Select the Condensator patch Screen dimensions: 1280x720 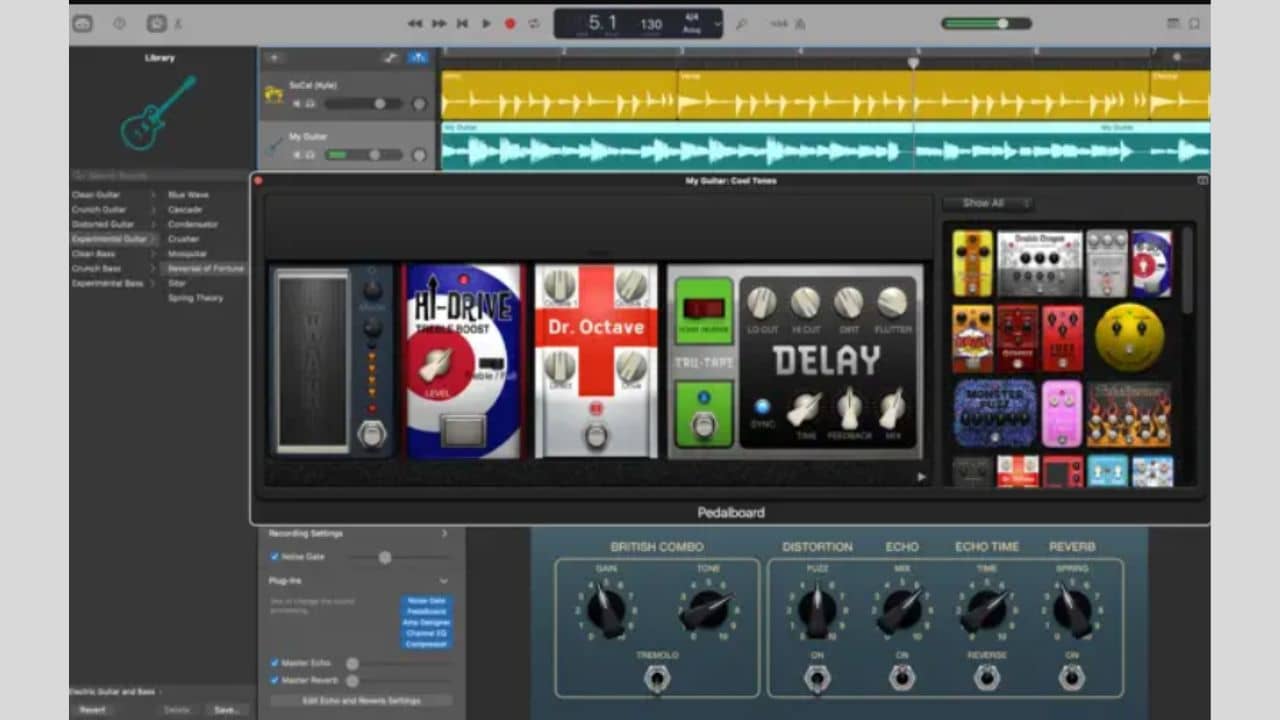click(193, 224)
